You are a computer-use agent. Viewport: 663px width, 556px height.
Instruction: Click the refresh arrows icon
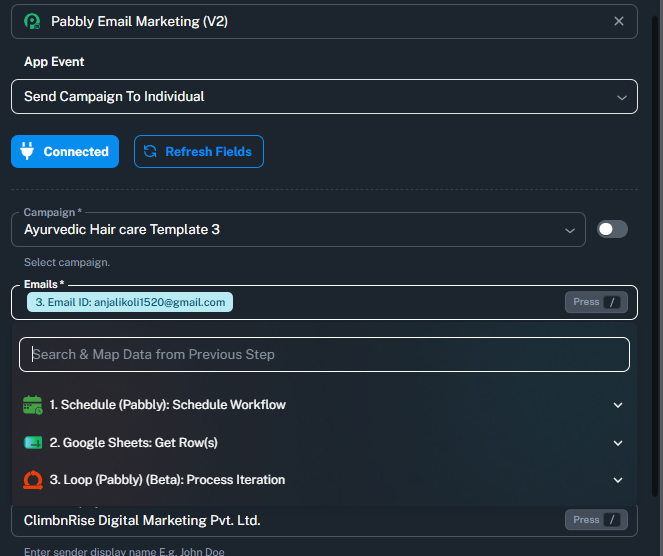150,151
